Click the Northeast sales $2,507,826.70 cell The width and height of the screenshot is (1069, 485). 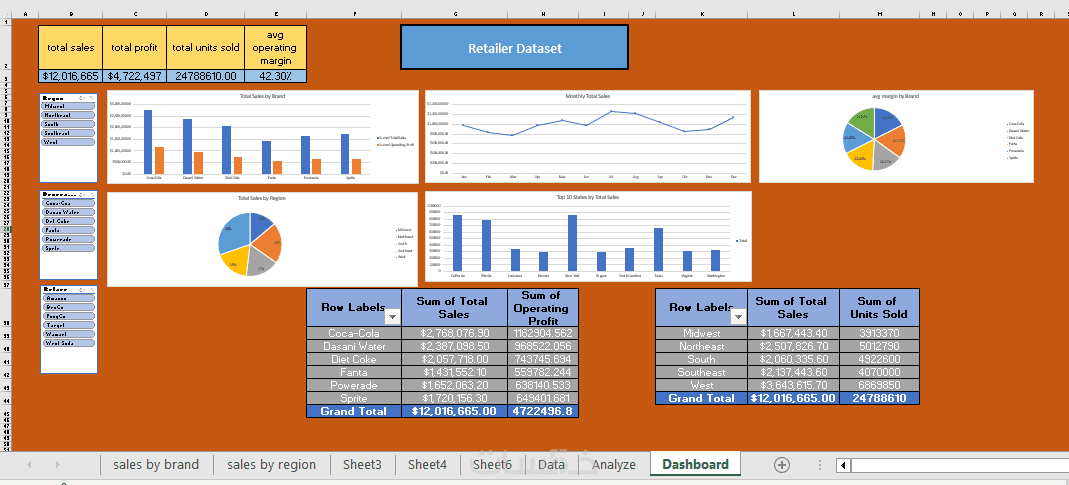tap(794, 347)
